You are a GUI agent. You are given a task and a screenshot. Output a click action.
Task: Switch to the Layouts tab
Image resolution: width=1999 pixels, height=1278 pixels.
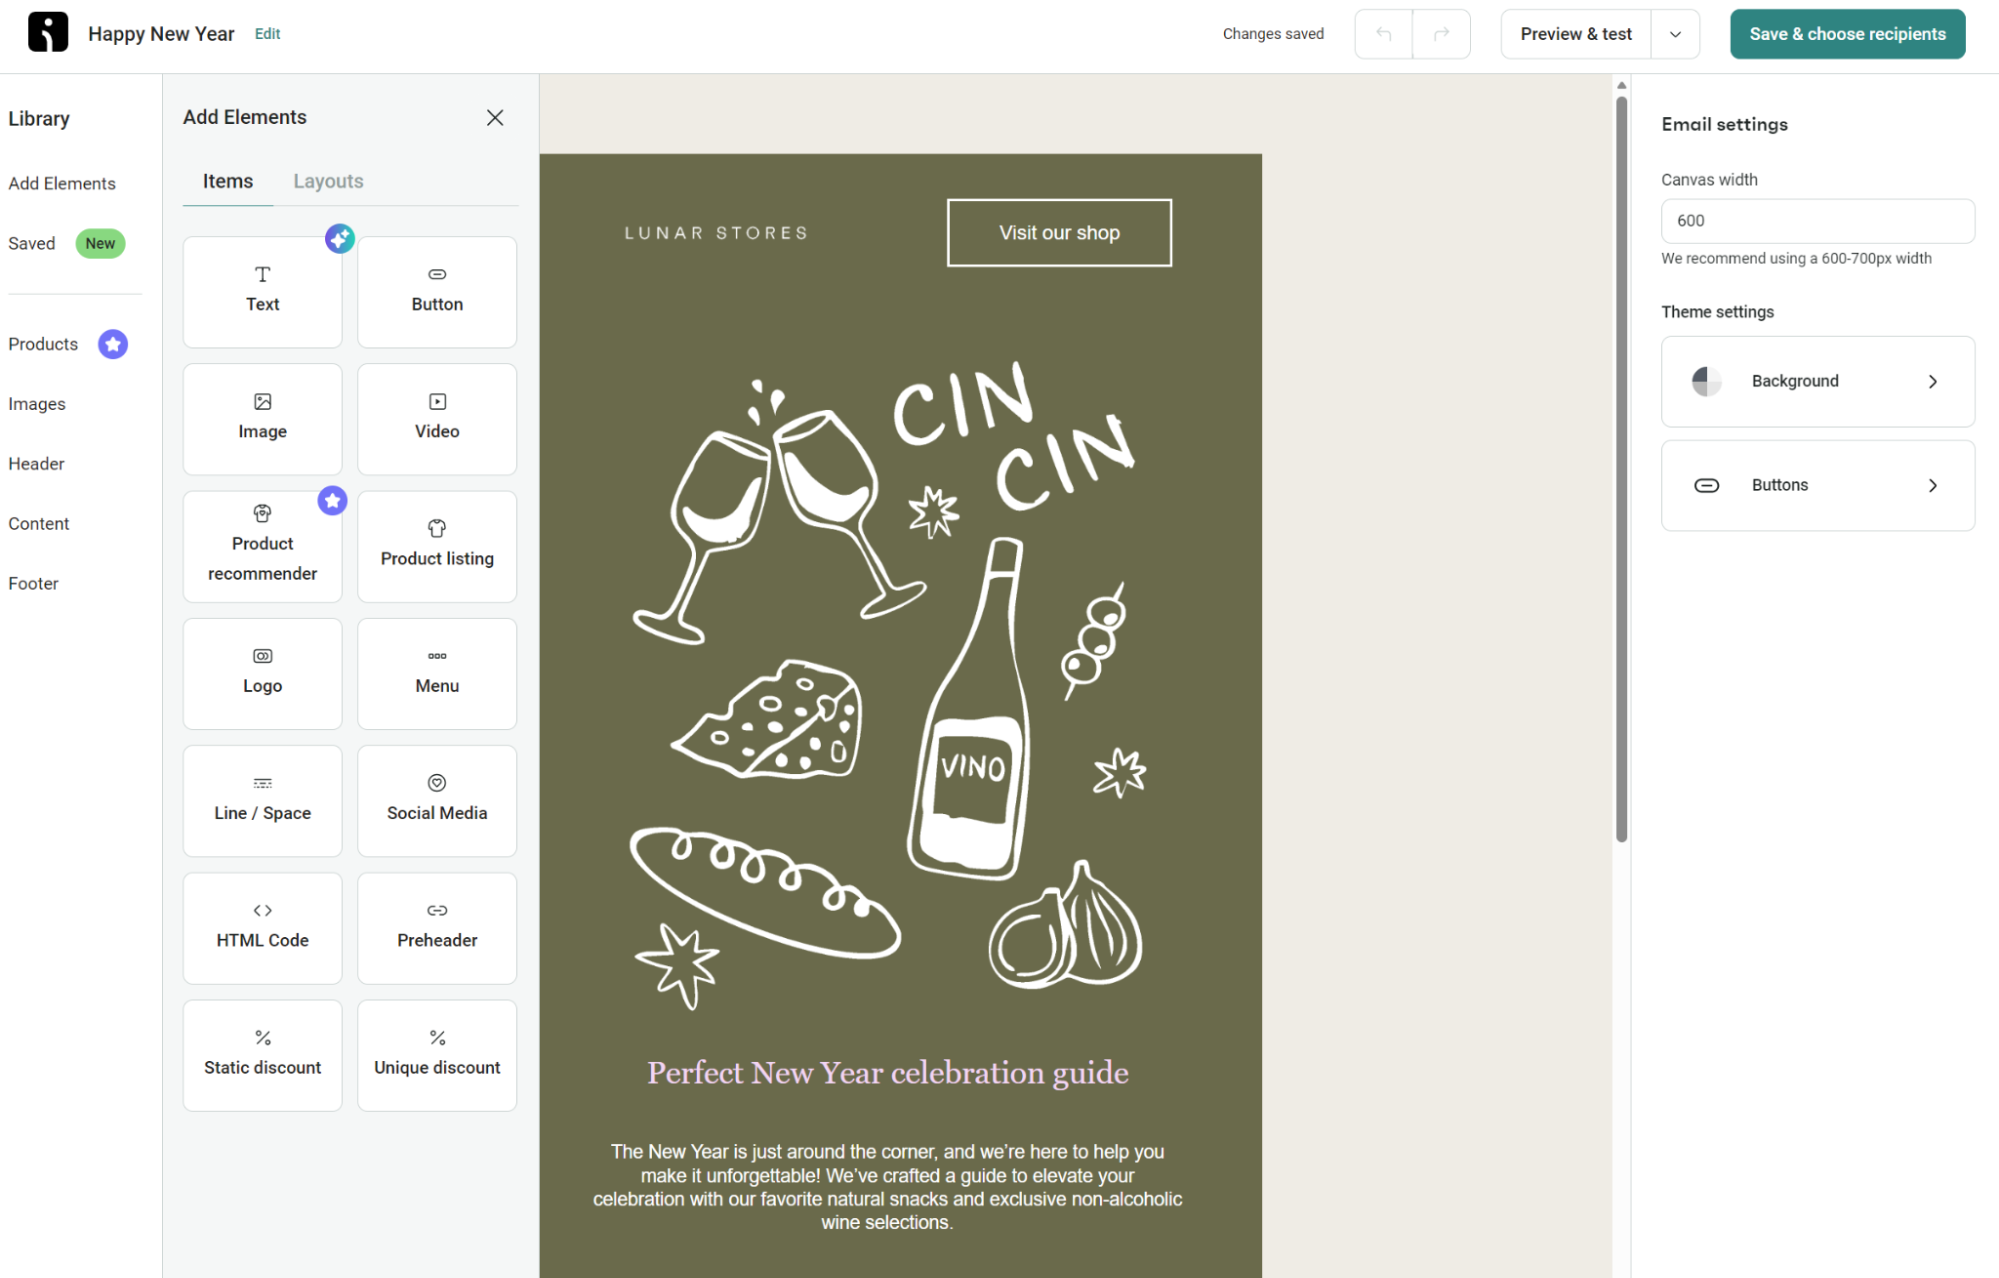(x=328, y=180)
